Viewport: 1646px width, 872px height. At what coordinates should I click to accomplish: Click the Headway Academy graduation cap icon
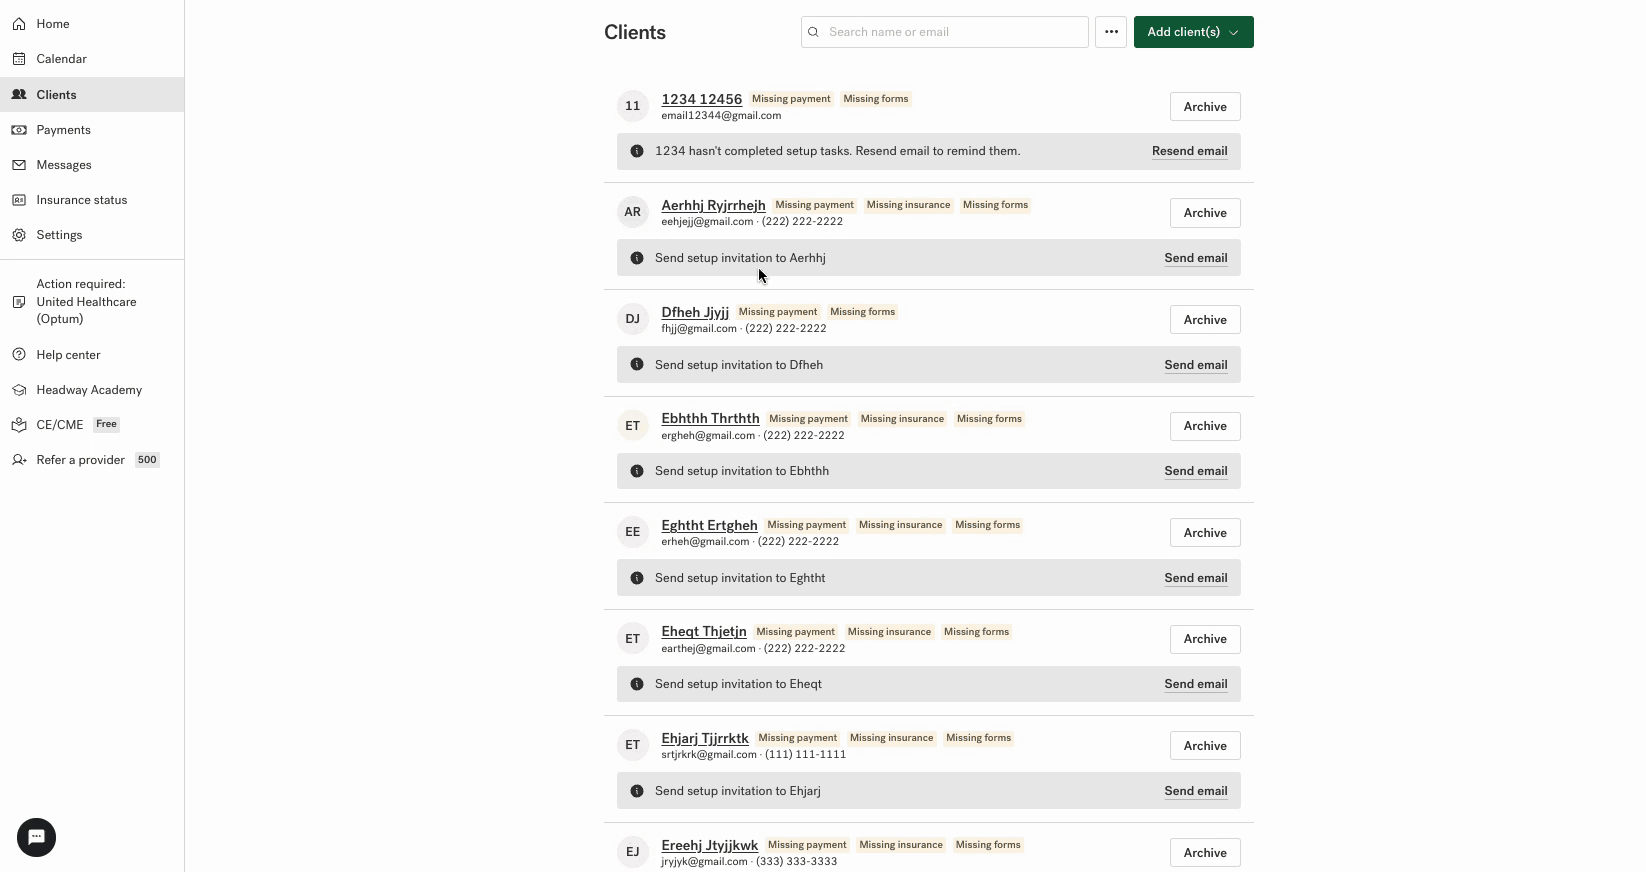pyautogui.click(x=19, y=390)
